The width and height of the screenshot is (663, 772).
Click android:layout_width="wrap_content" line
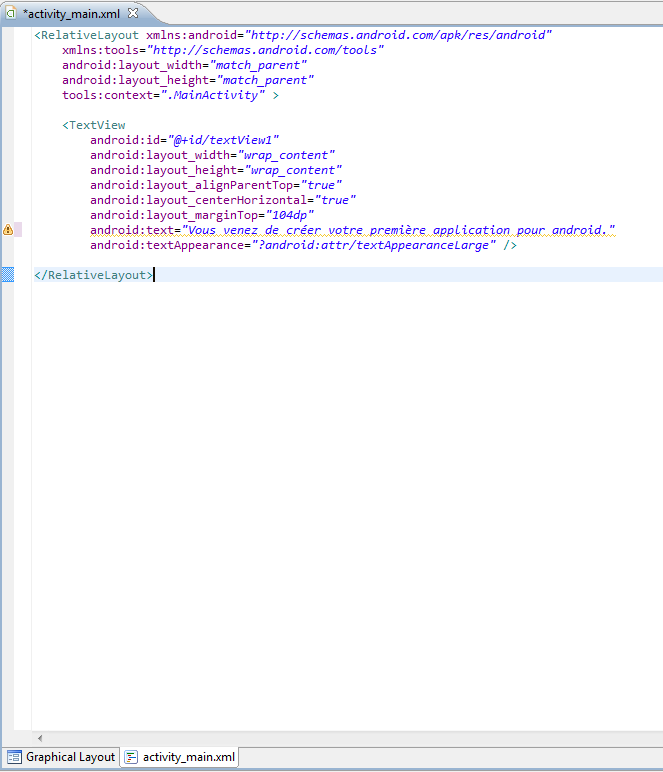(x=213, y=155)
